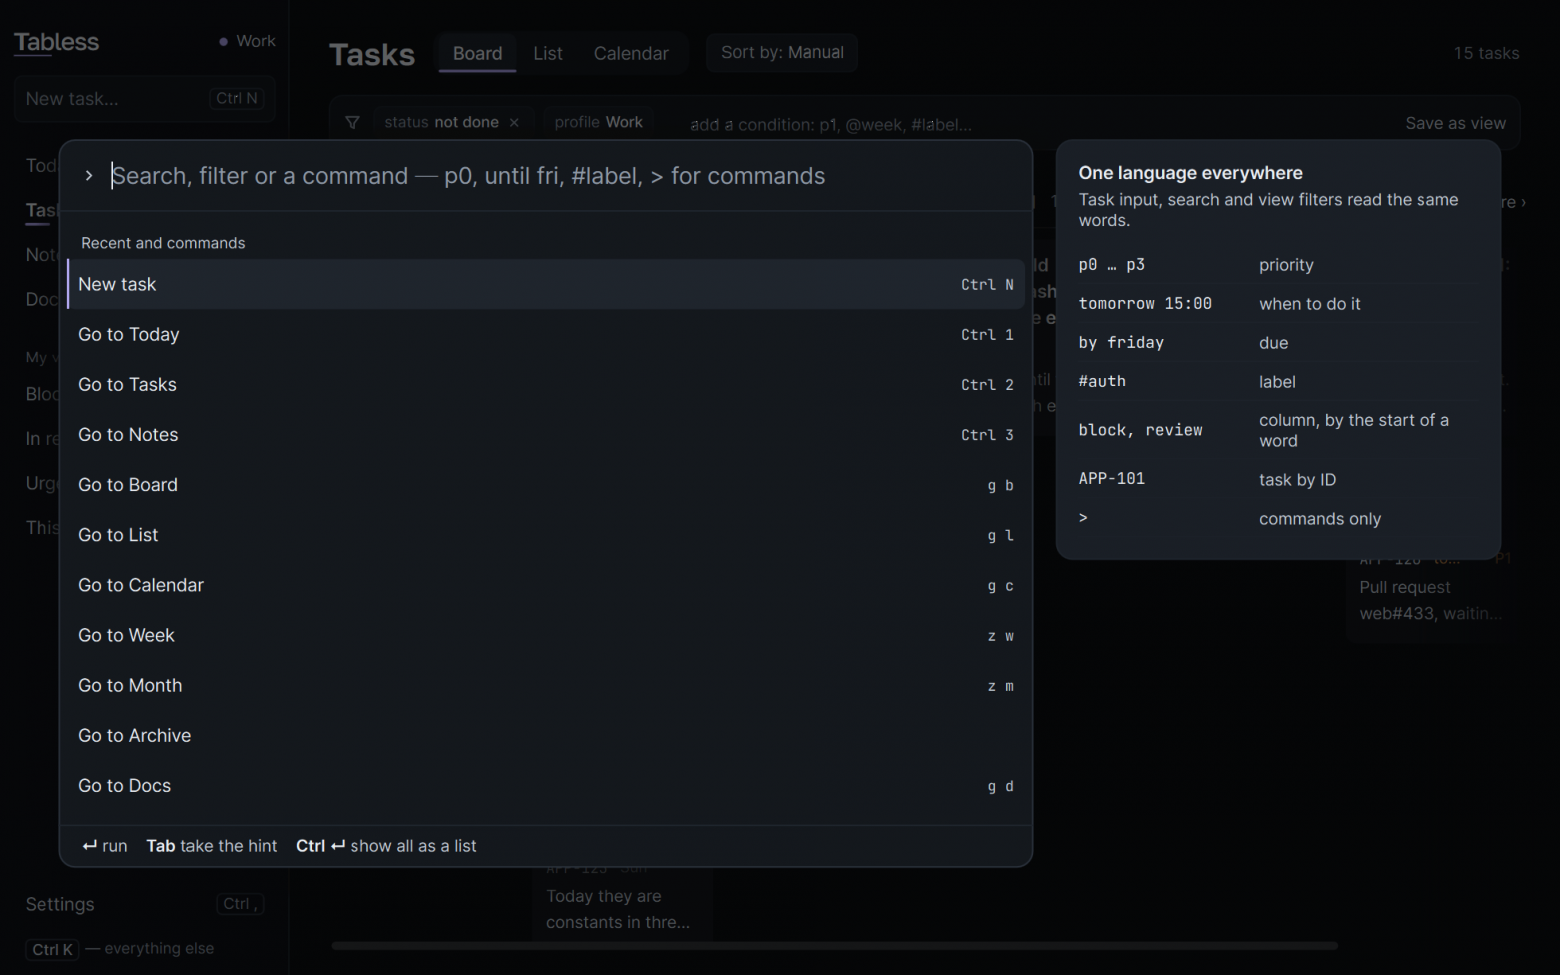Switch to the Board tab
Screen dimensions: 1560x975
(477, 53)
